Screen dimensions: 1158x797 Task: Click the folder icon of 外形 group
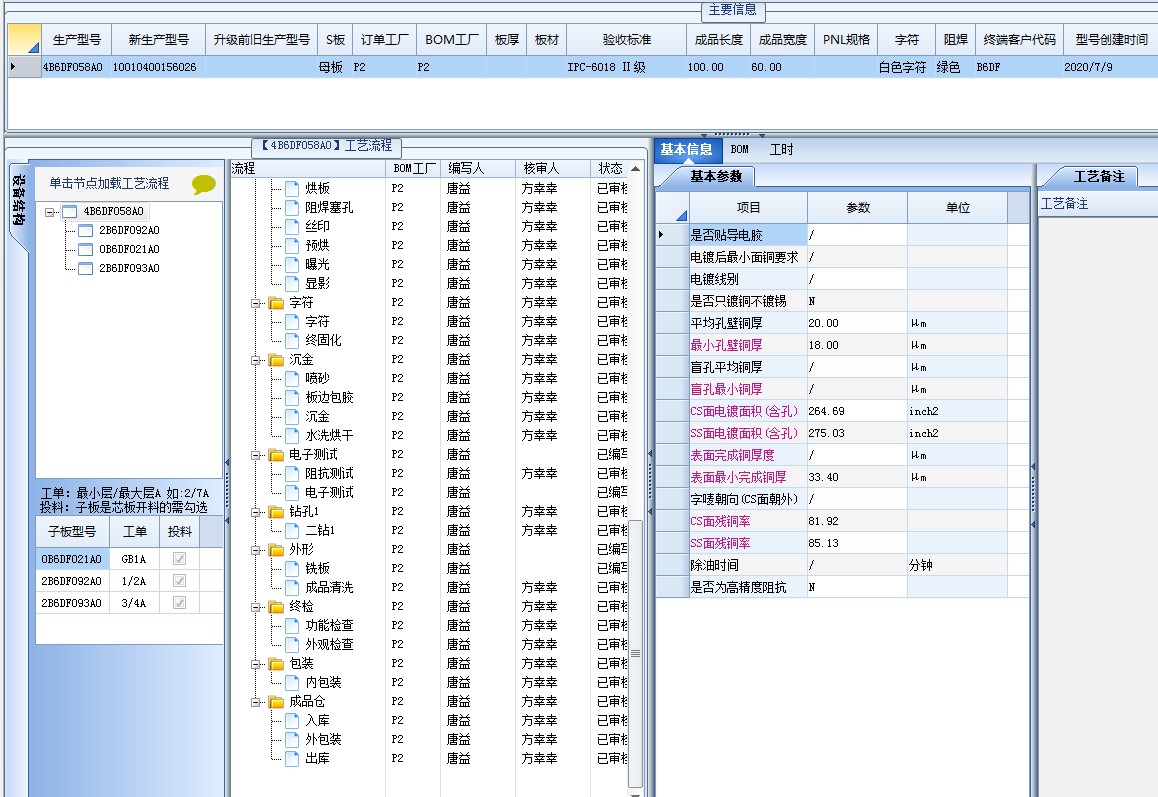[x=276, y=550]
